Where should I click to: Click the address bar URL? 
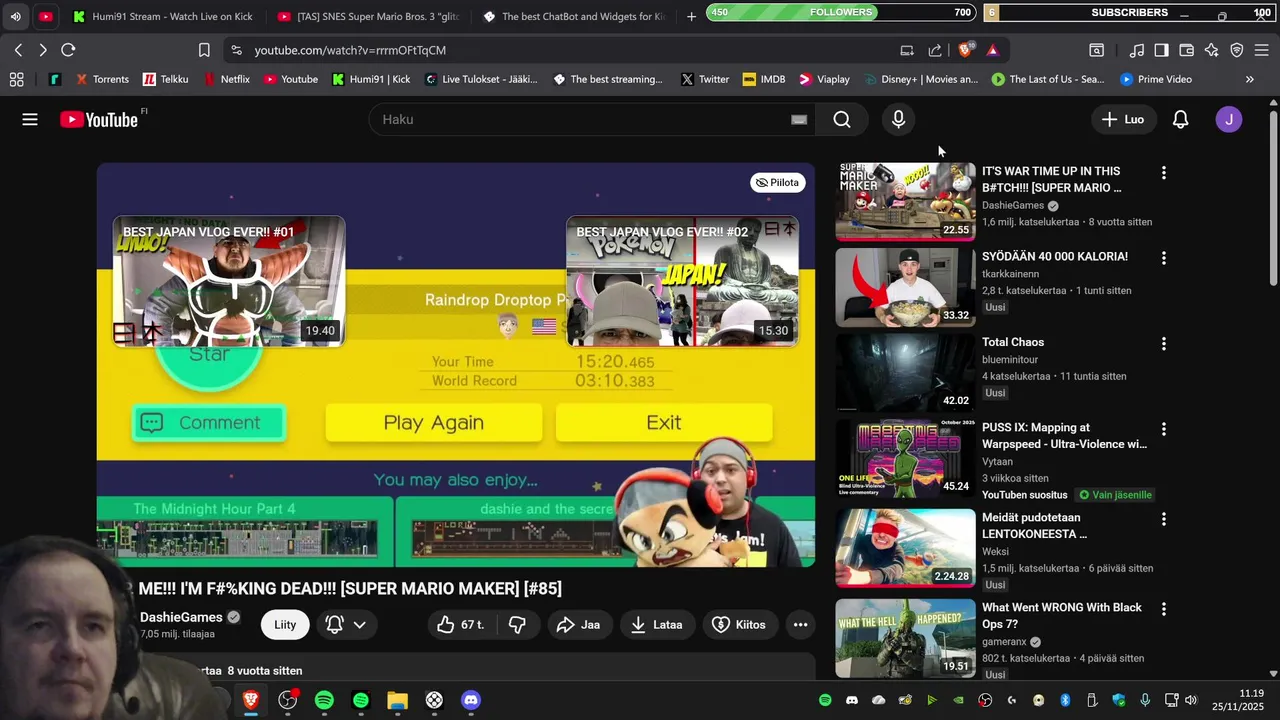coord(350,50)
